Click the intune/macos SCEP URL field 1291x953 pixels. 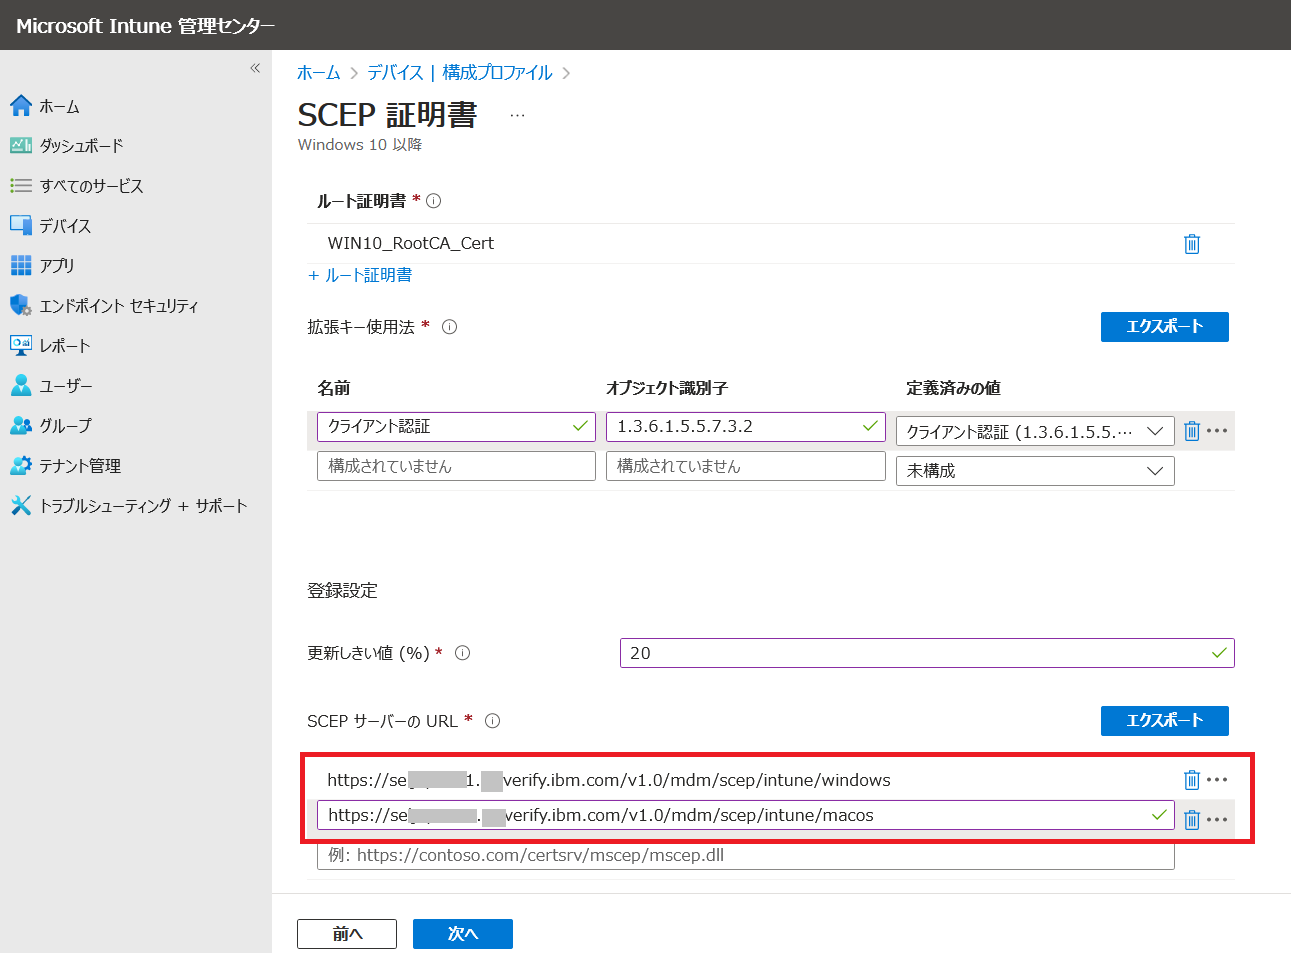tap(745, 815)
